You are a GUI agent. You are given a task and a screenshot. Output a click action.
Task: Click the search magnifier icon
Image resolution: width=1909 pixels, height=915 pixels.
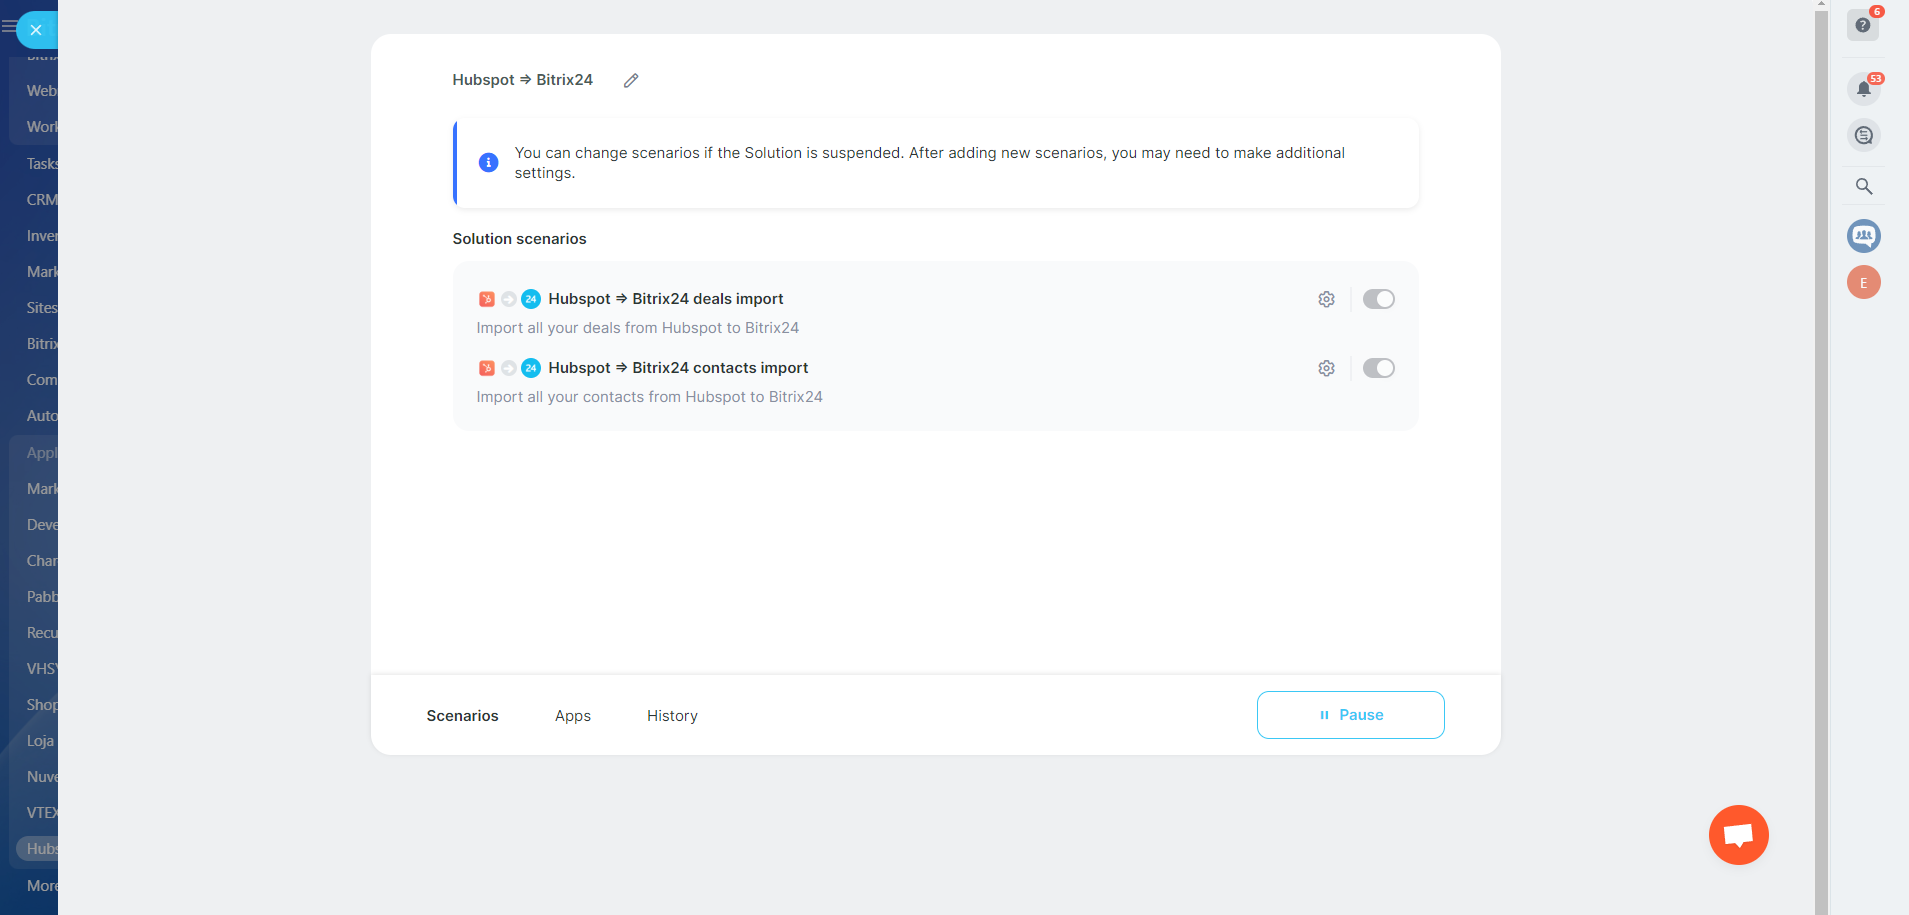point(1863,186)
